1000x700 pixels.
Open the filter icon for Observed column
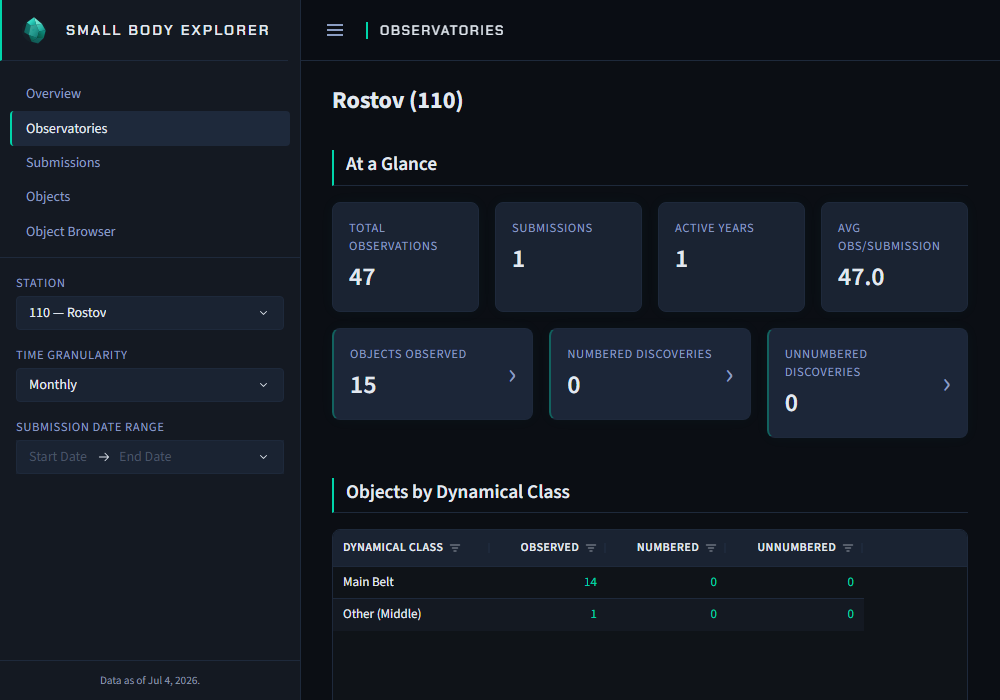coord(591,548)
